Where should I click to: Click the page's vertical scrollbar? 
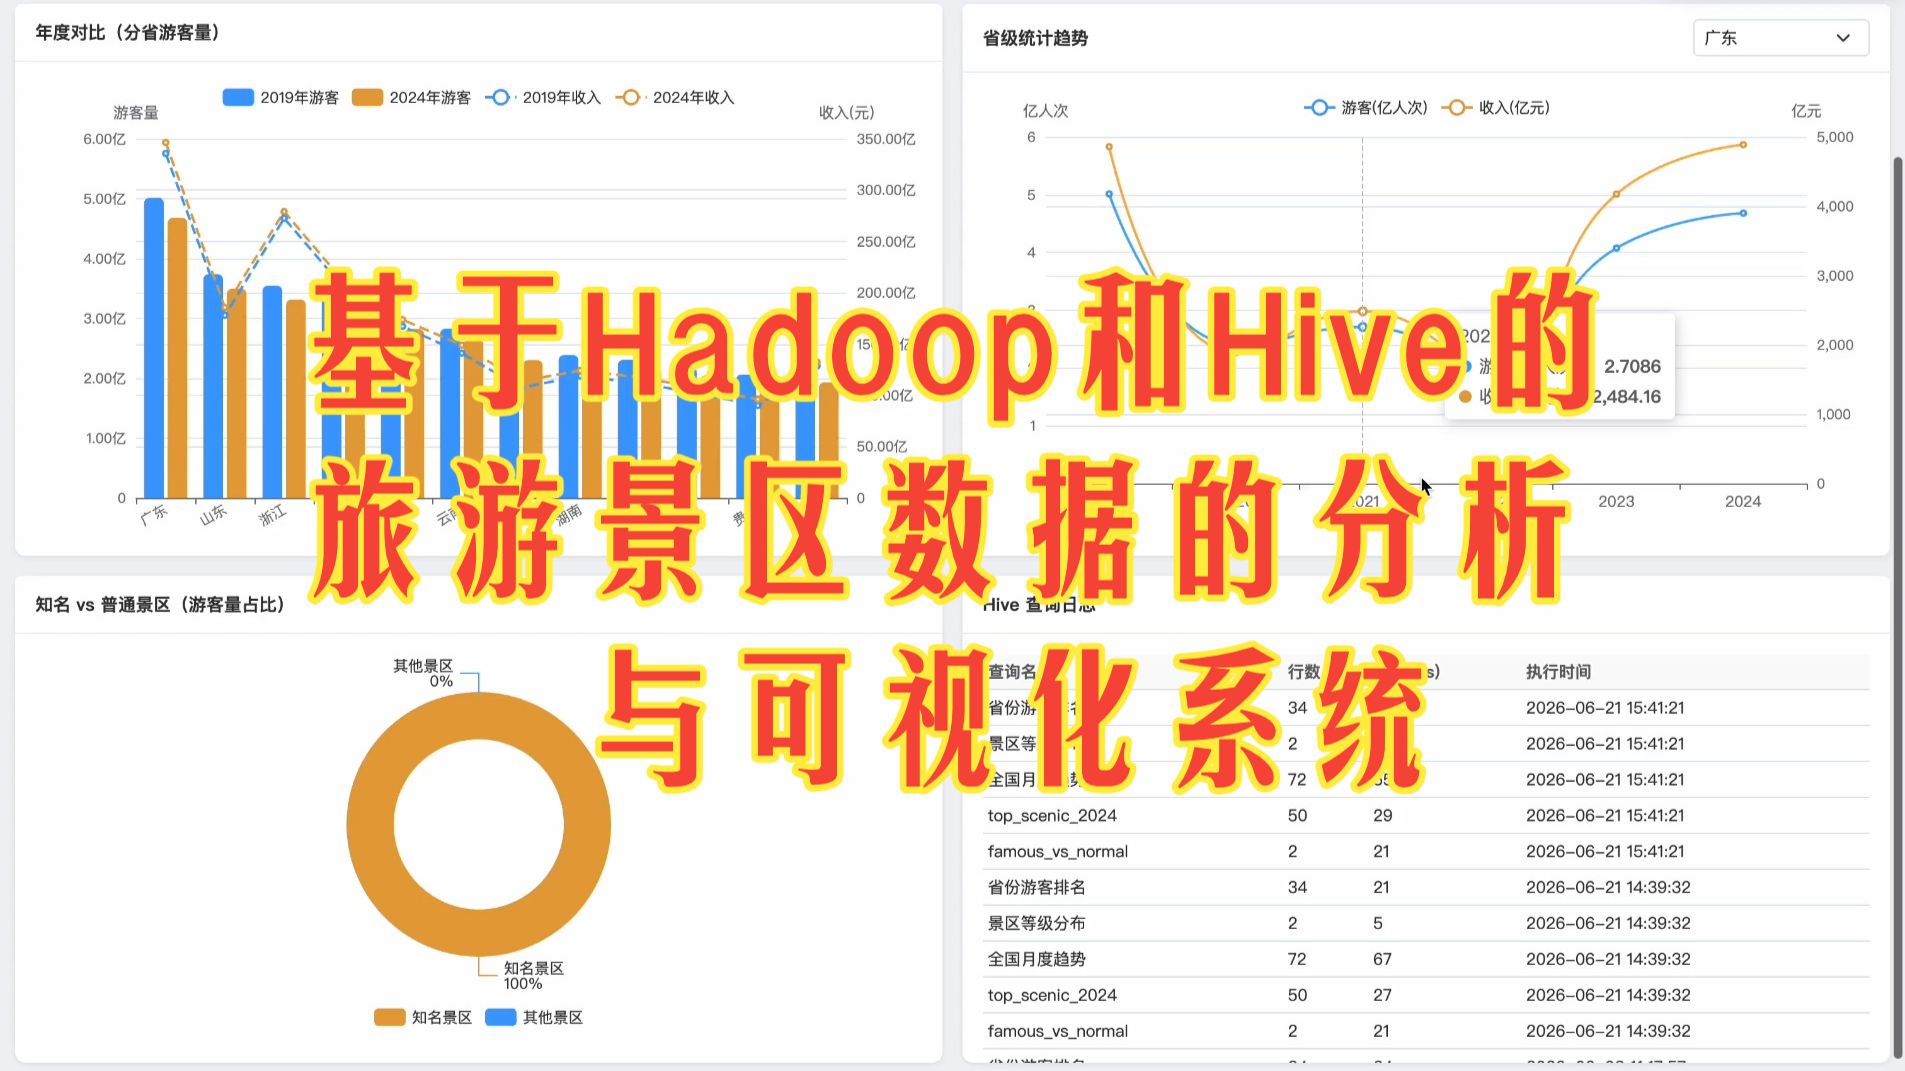1898,606
